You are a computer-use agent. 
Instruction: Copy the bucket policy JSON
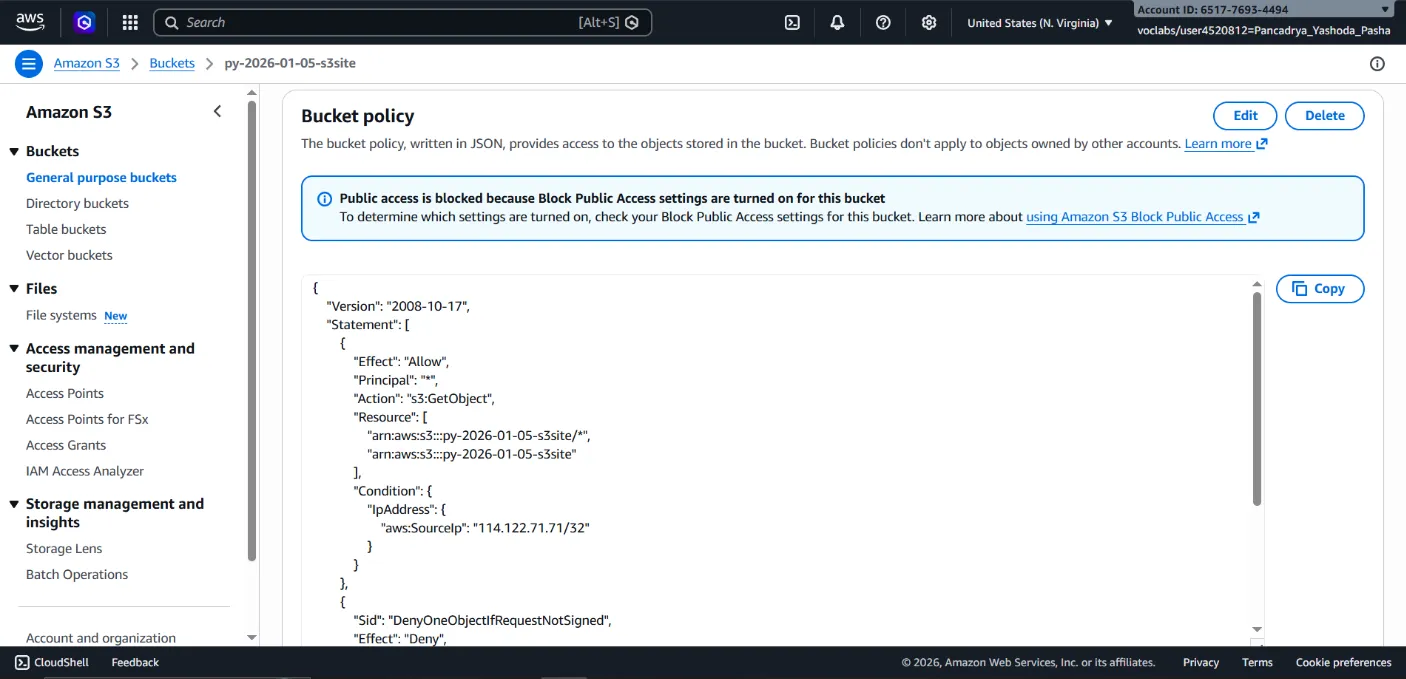(x=1320, y=288)
